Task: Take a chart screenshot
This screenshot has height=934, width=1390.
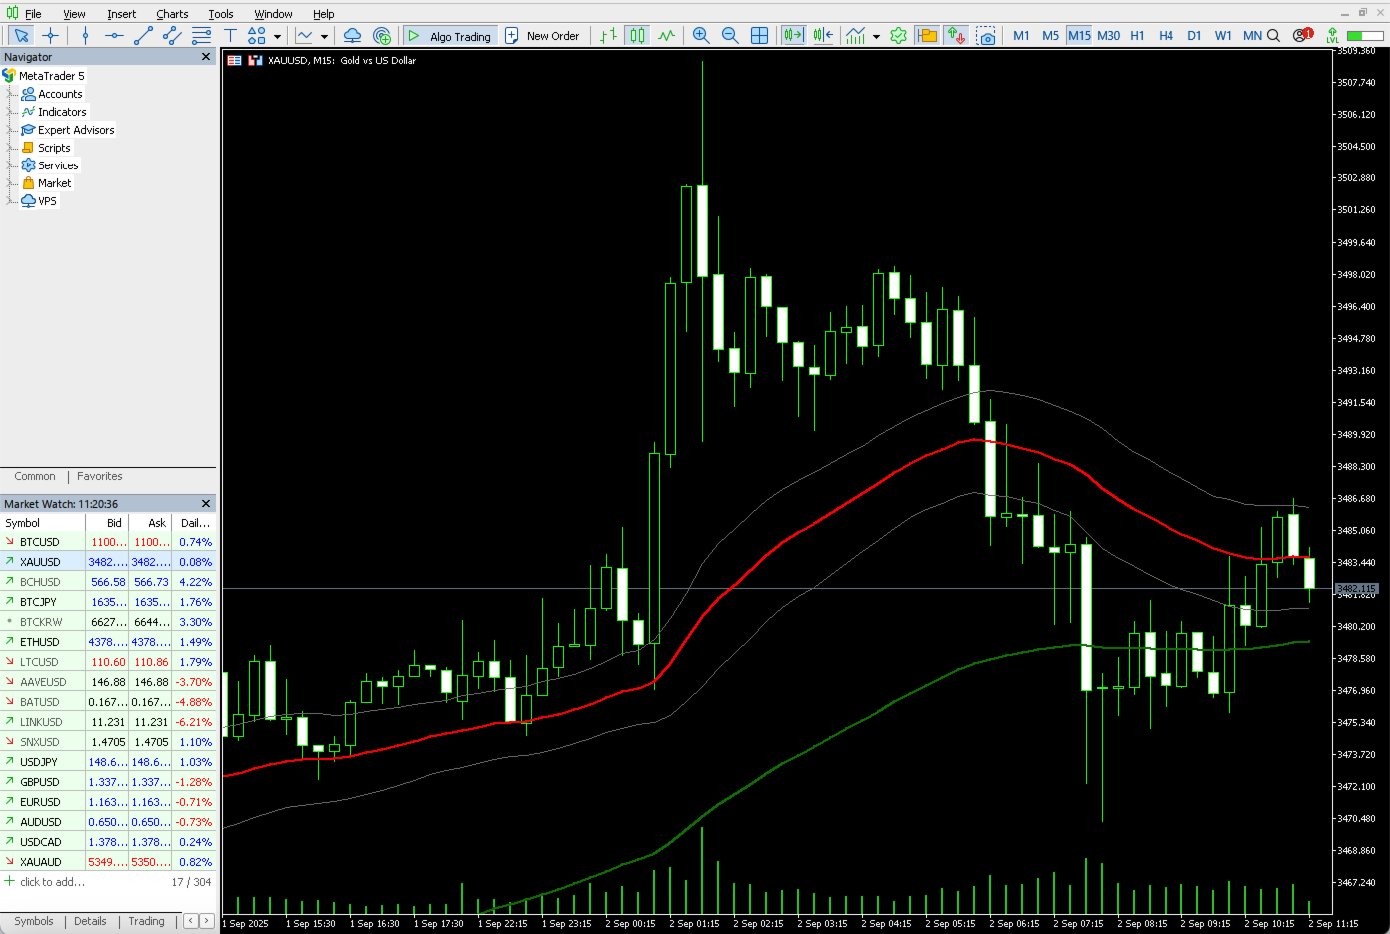Action: click(x=986, y=35)
